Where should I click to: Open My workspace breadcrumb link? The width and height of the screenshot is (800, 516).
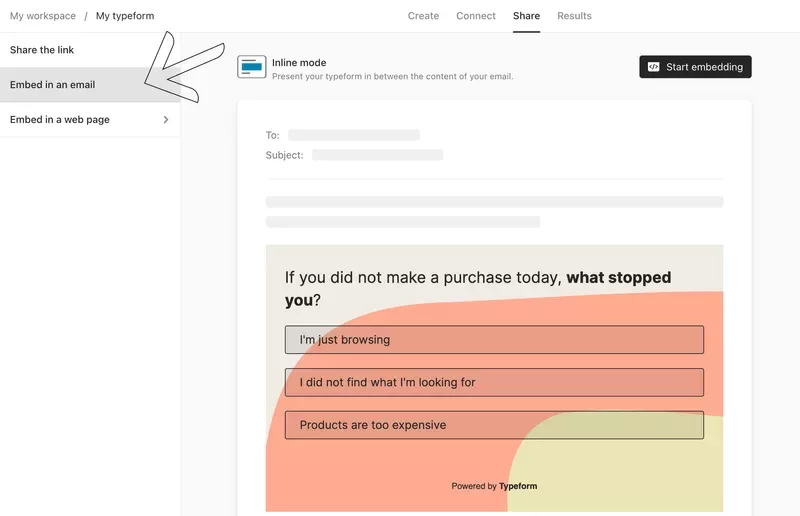tap(43, 16)
